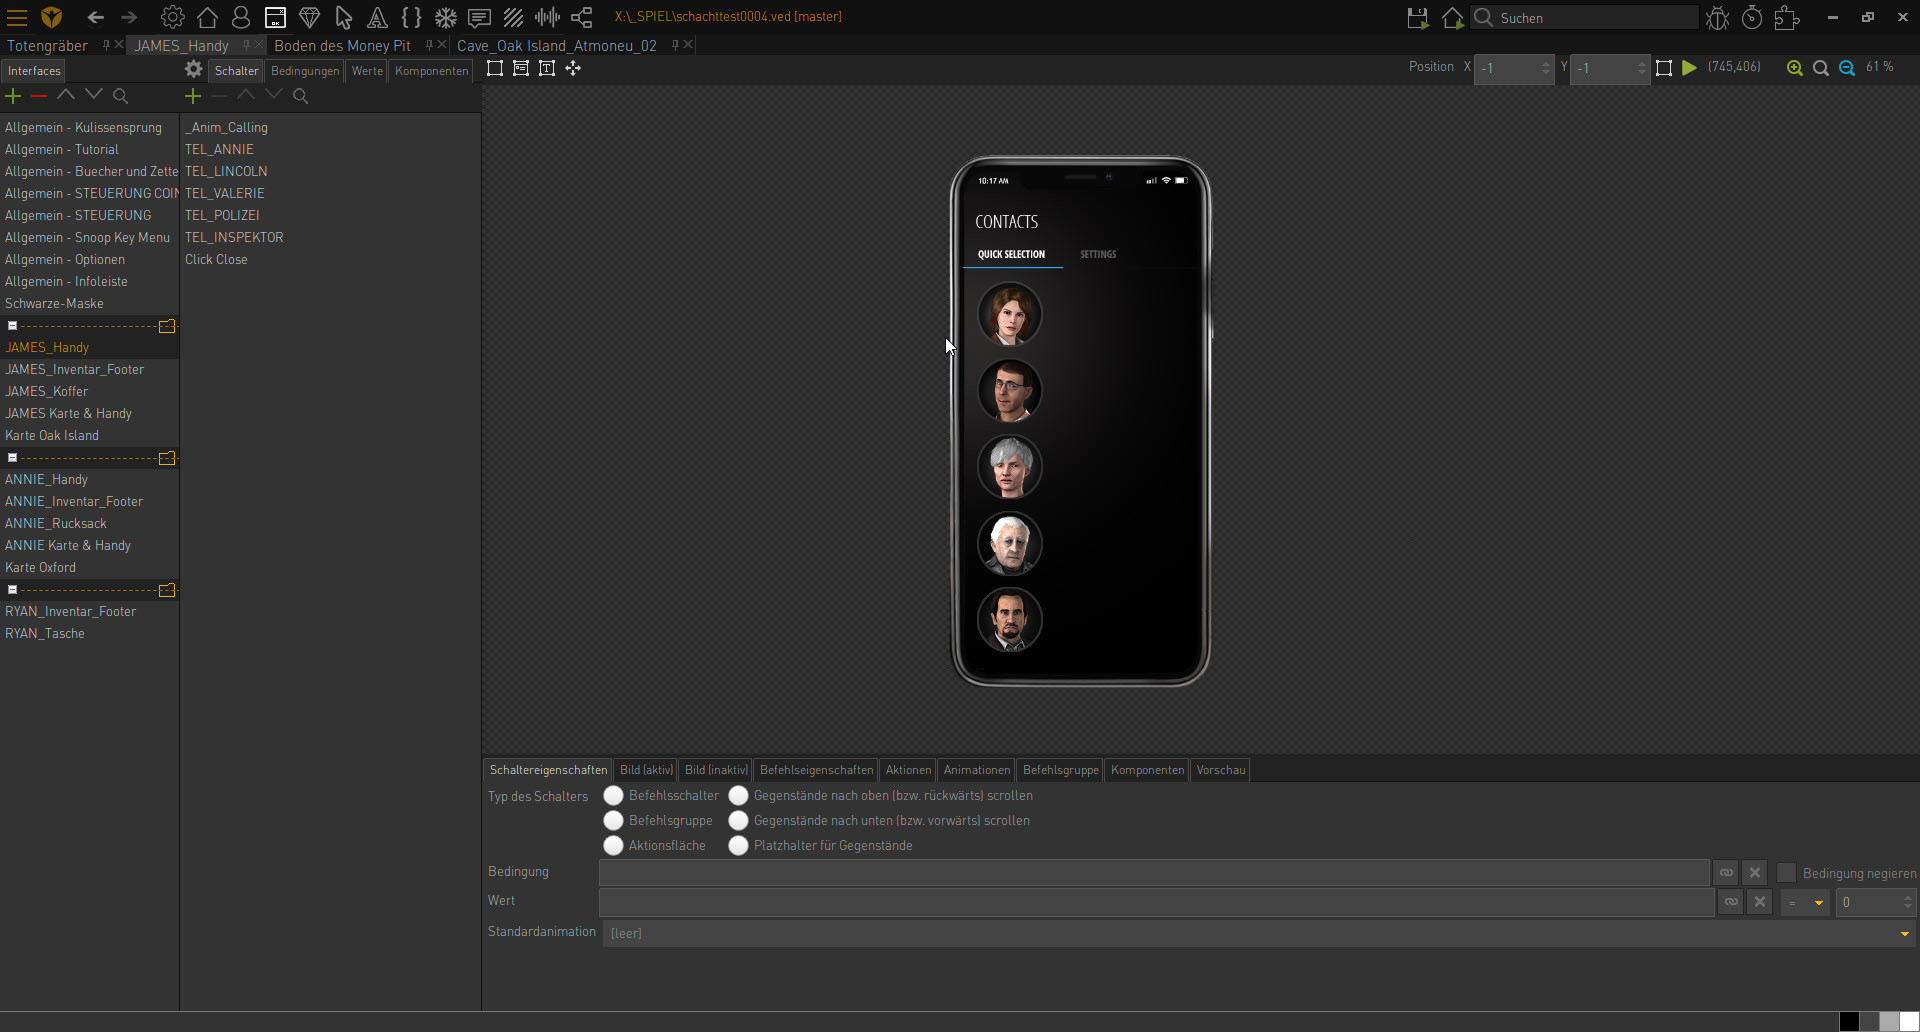Select the Fonts tool (A icon) in toolbar
This screenshot has height=1032, width=1920.
(377, 17)
